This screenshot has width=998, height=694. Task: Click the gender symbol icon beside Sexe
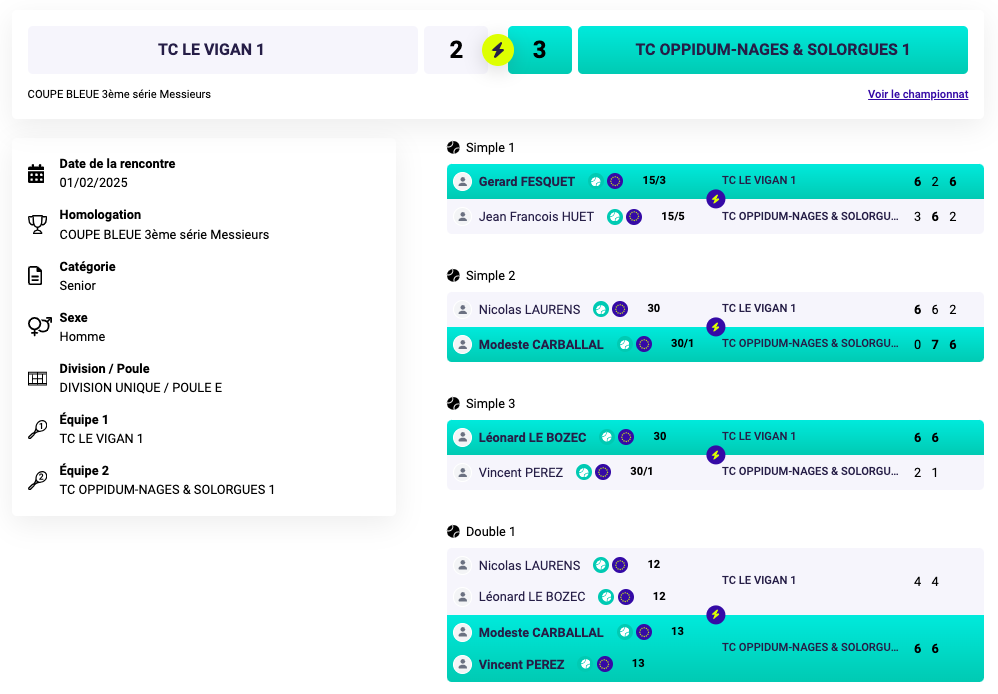click(39, 327)
